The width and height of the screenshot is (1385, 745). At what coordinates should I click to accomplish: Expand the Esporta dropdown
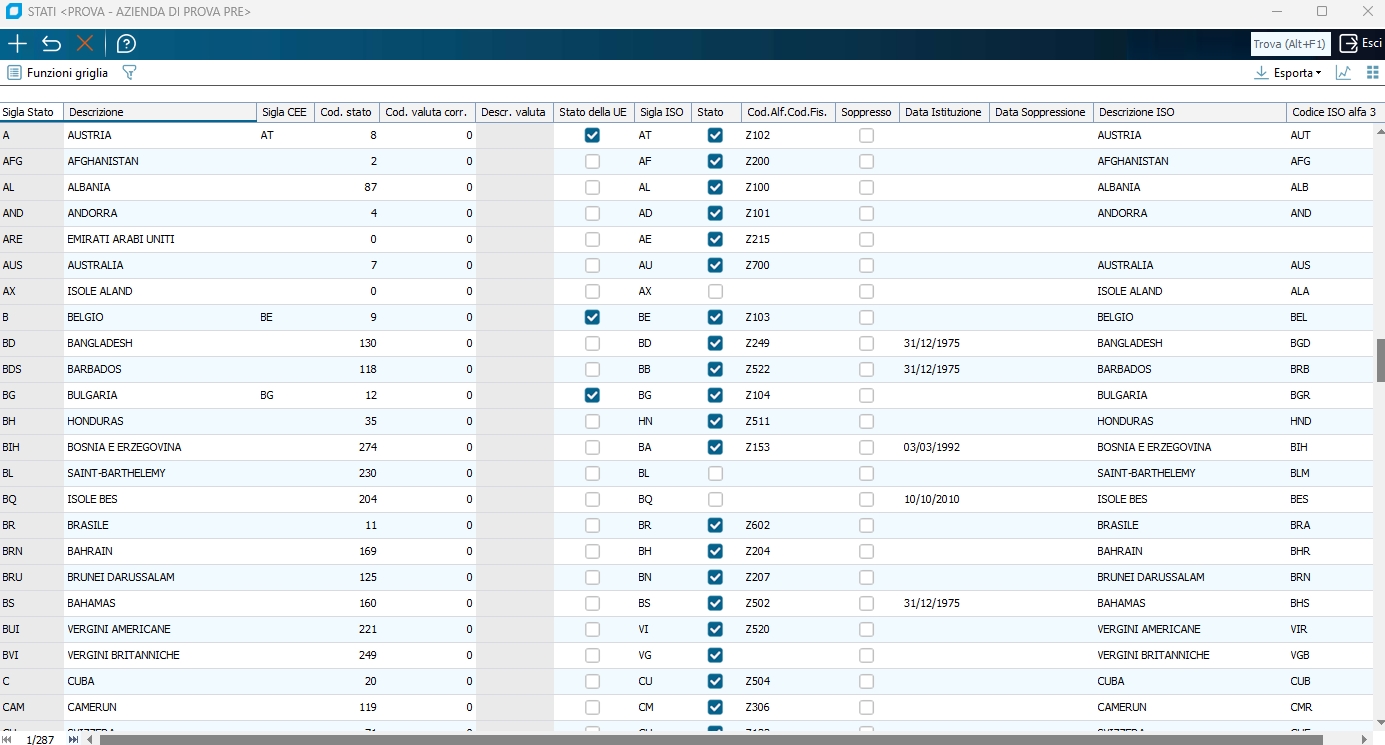pos(1288,73)
